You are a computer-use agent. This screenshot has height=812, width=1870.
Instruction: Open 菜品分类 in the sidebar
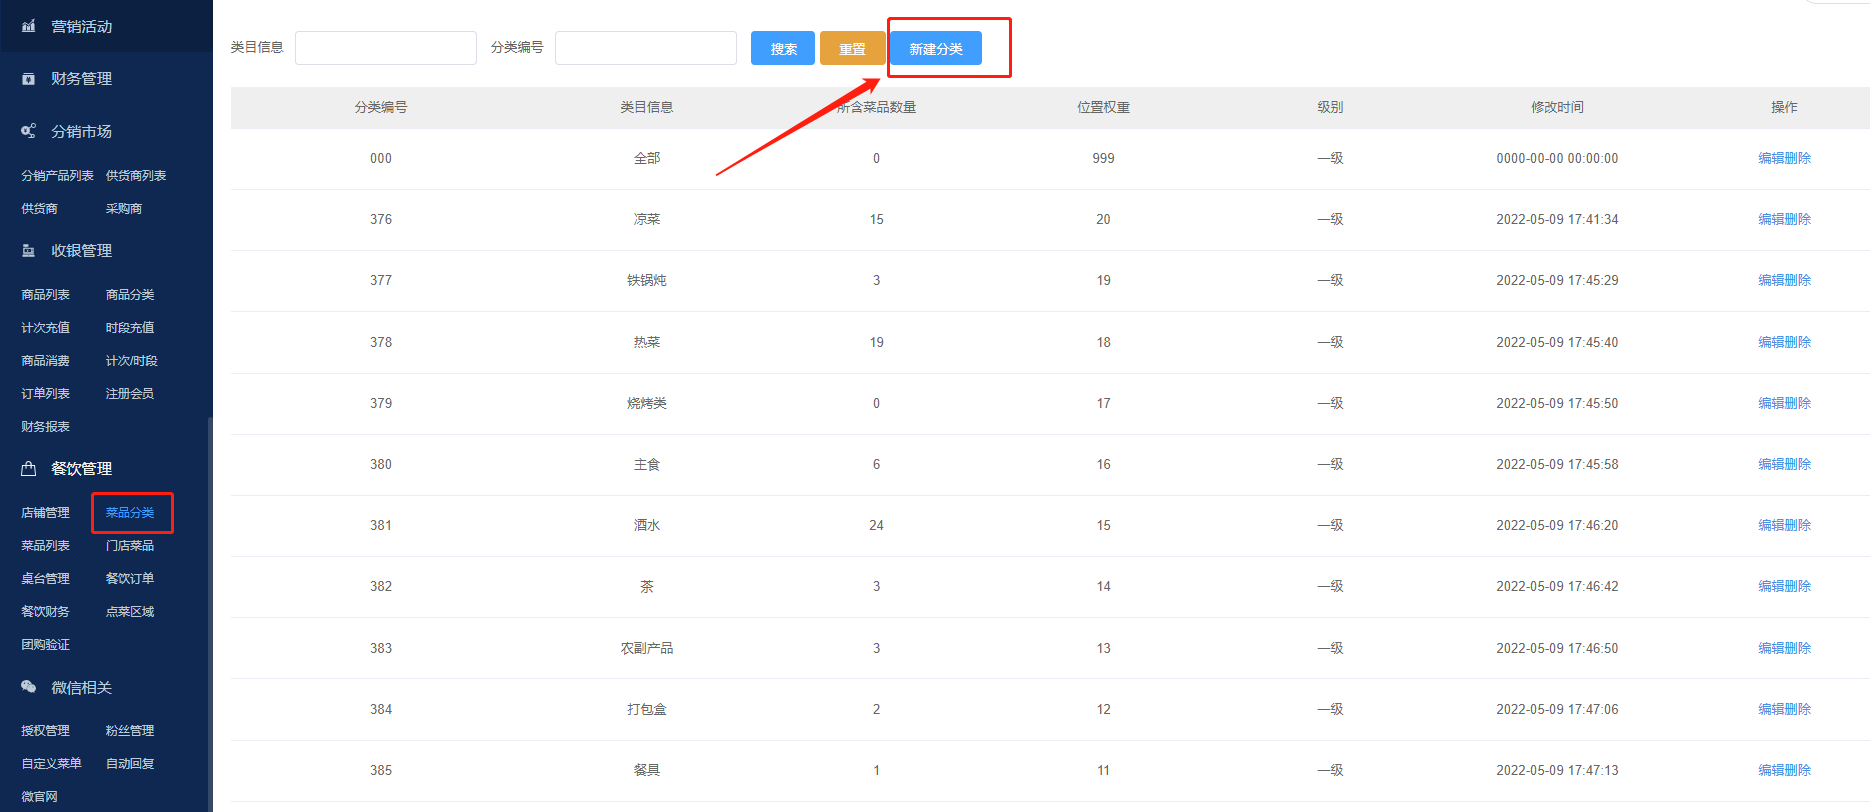point(130,513)
